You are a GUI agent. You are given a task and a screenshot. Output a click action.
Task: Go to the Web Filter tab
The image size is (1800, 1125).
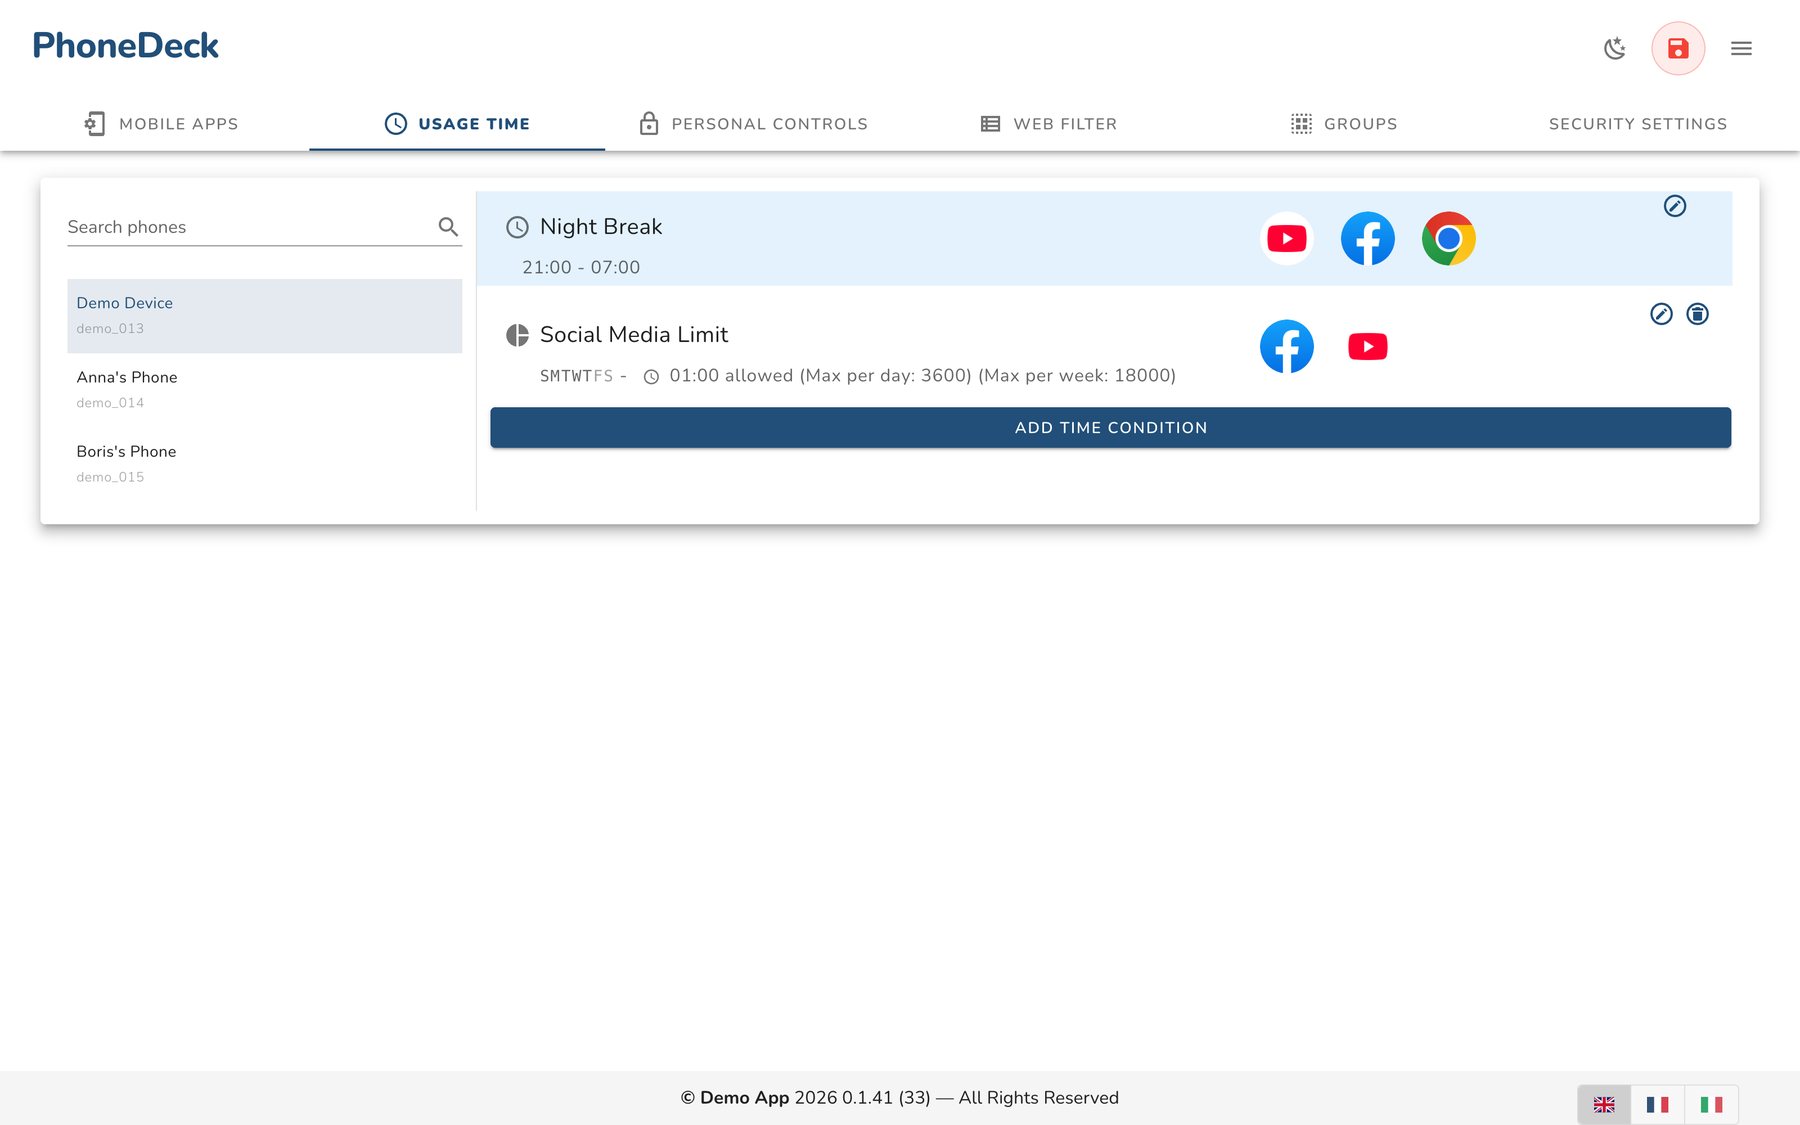pos(1049,124)
